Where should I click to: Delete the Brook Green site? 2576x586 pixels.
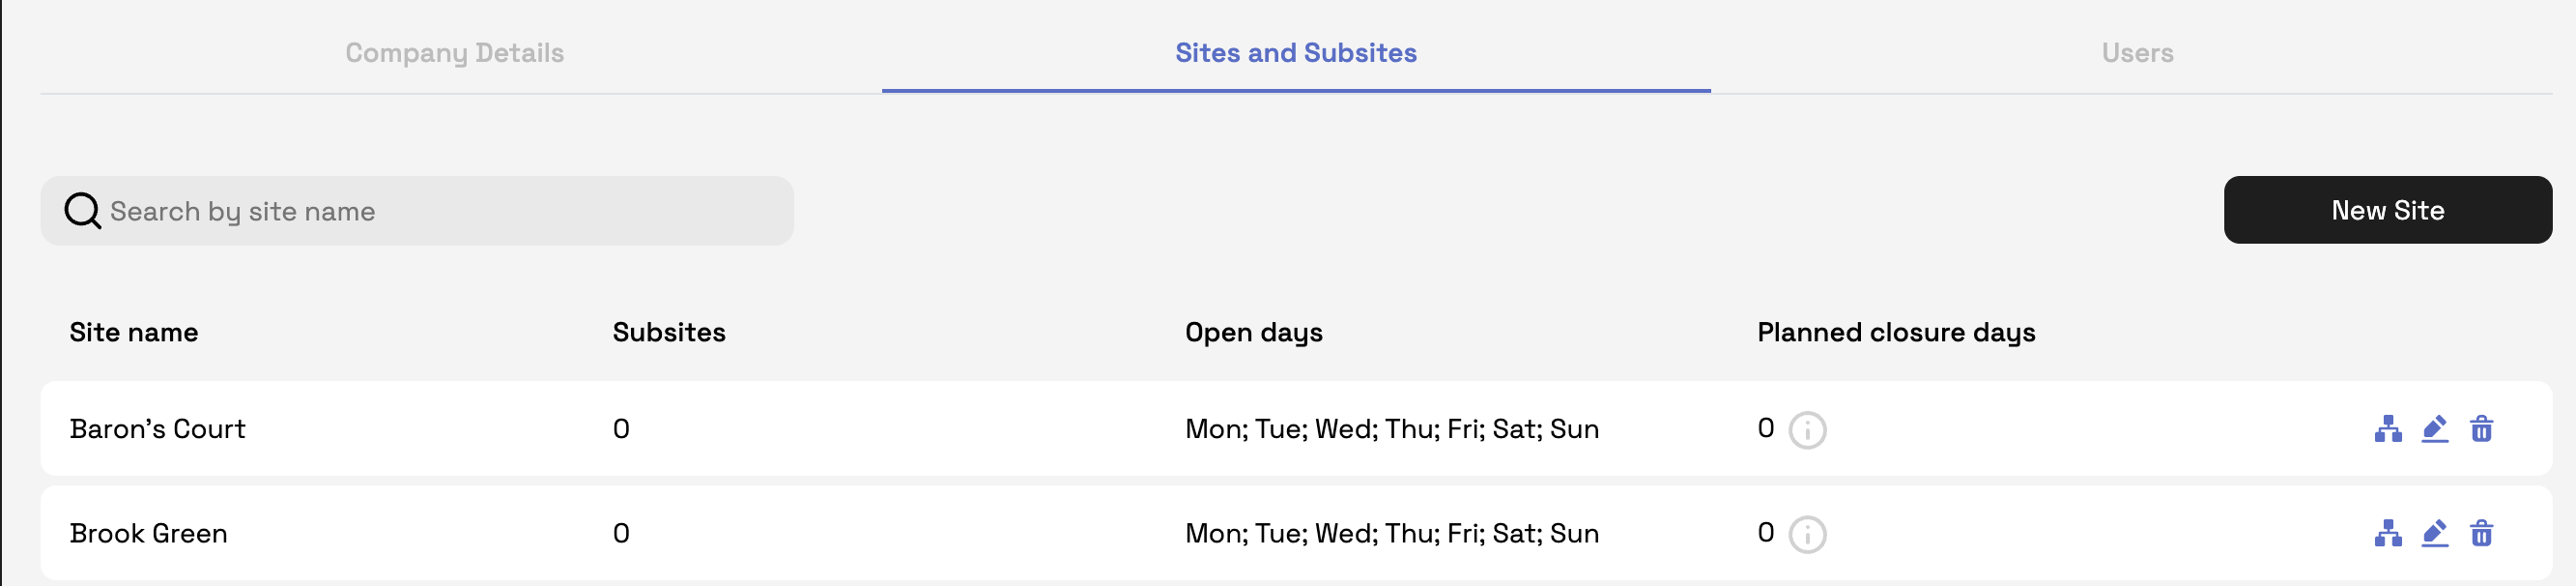pyautogui.click(x=2481, y=533)
